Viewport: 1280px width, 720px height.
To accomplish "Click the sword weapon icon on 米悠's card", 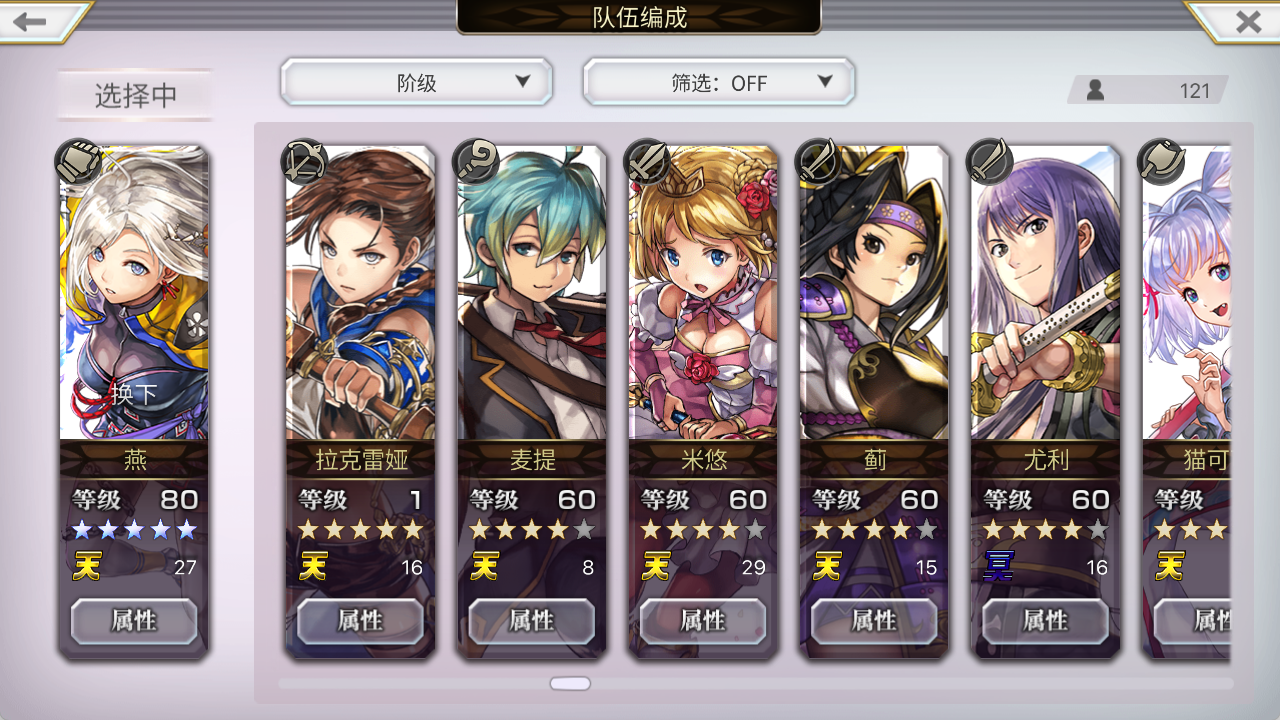I will [647, 162].
